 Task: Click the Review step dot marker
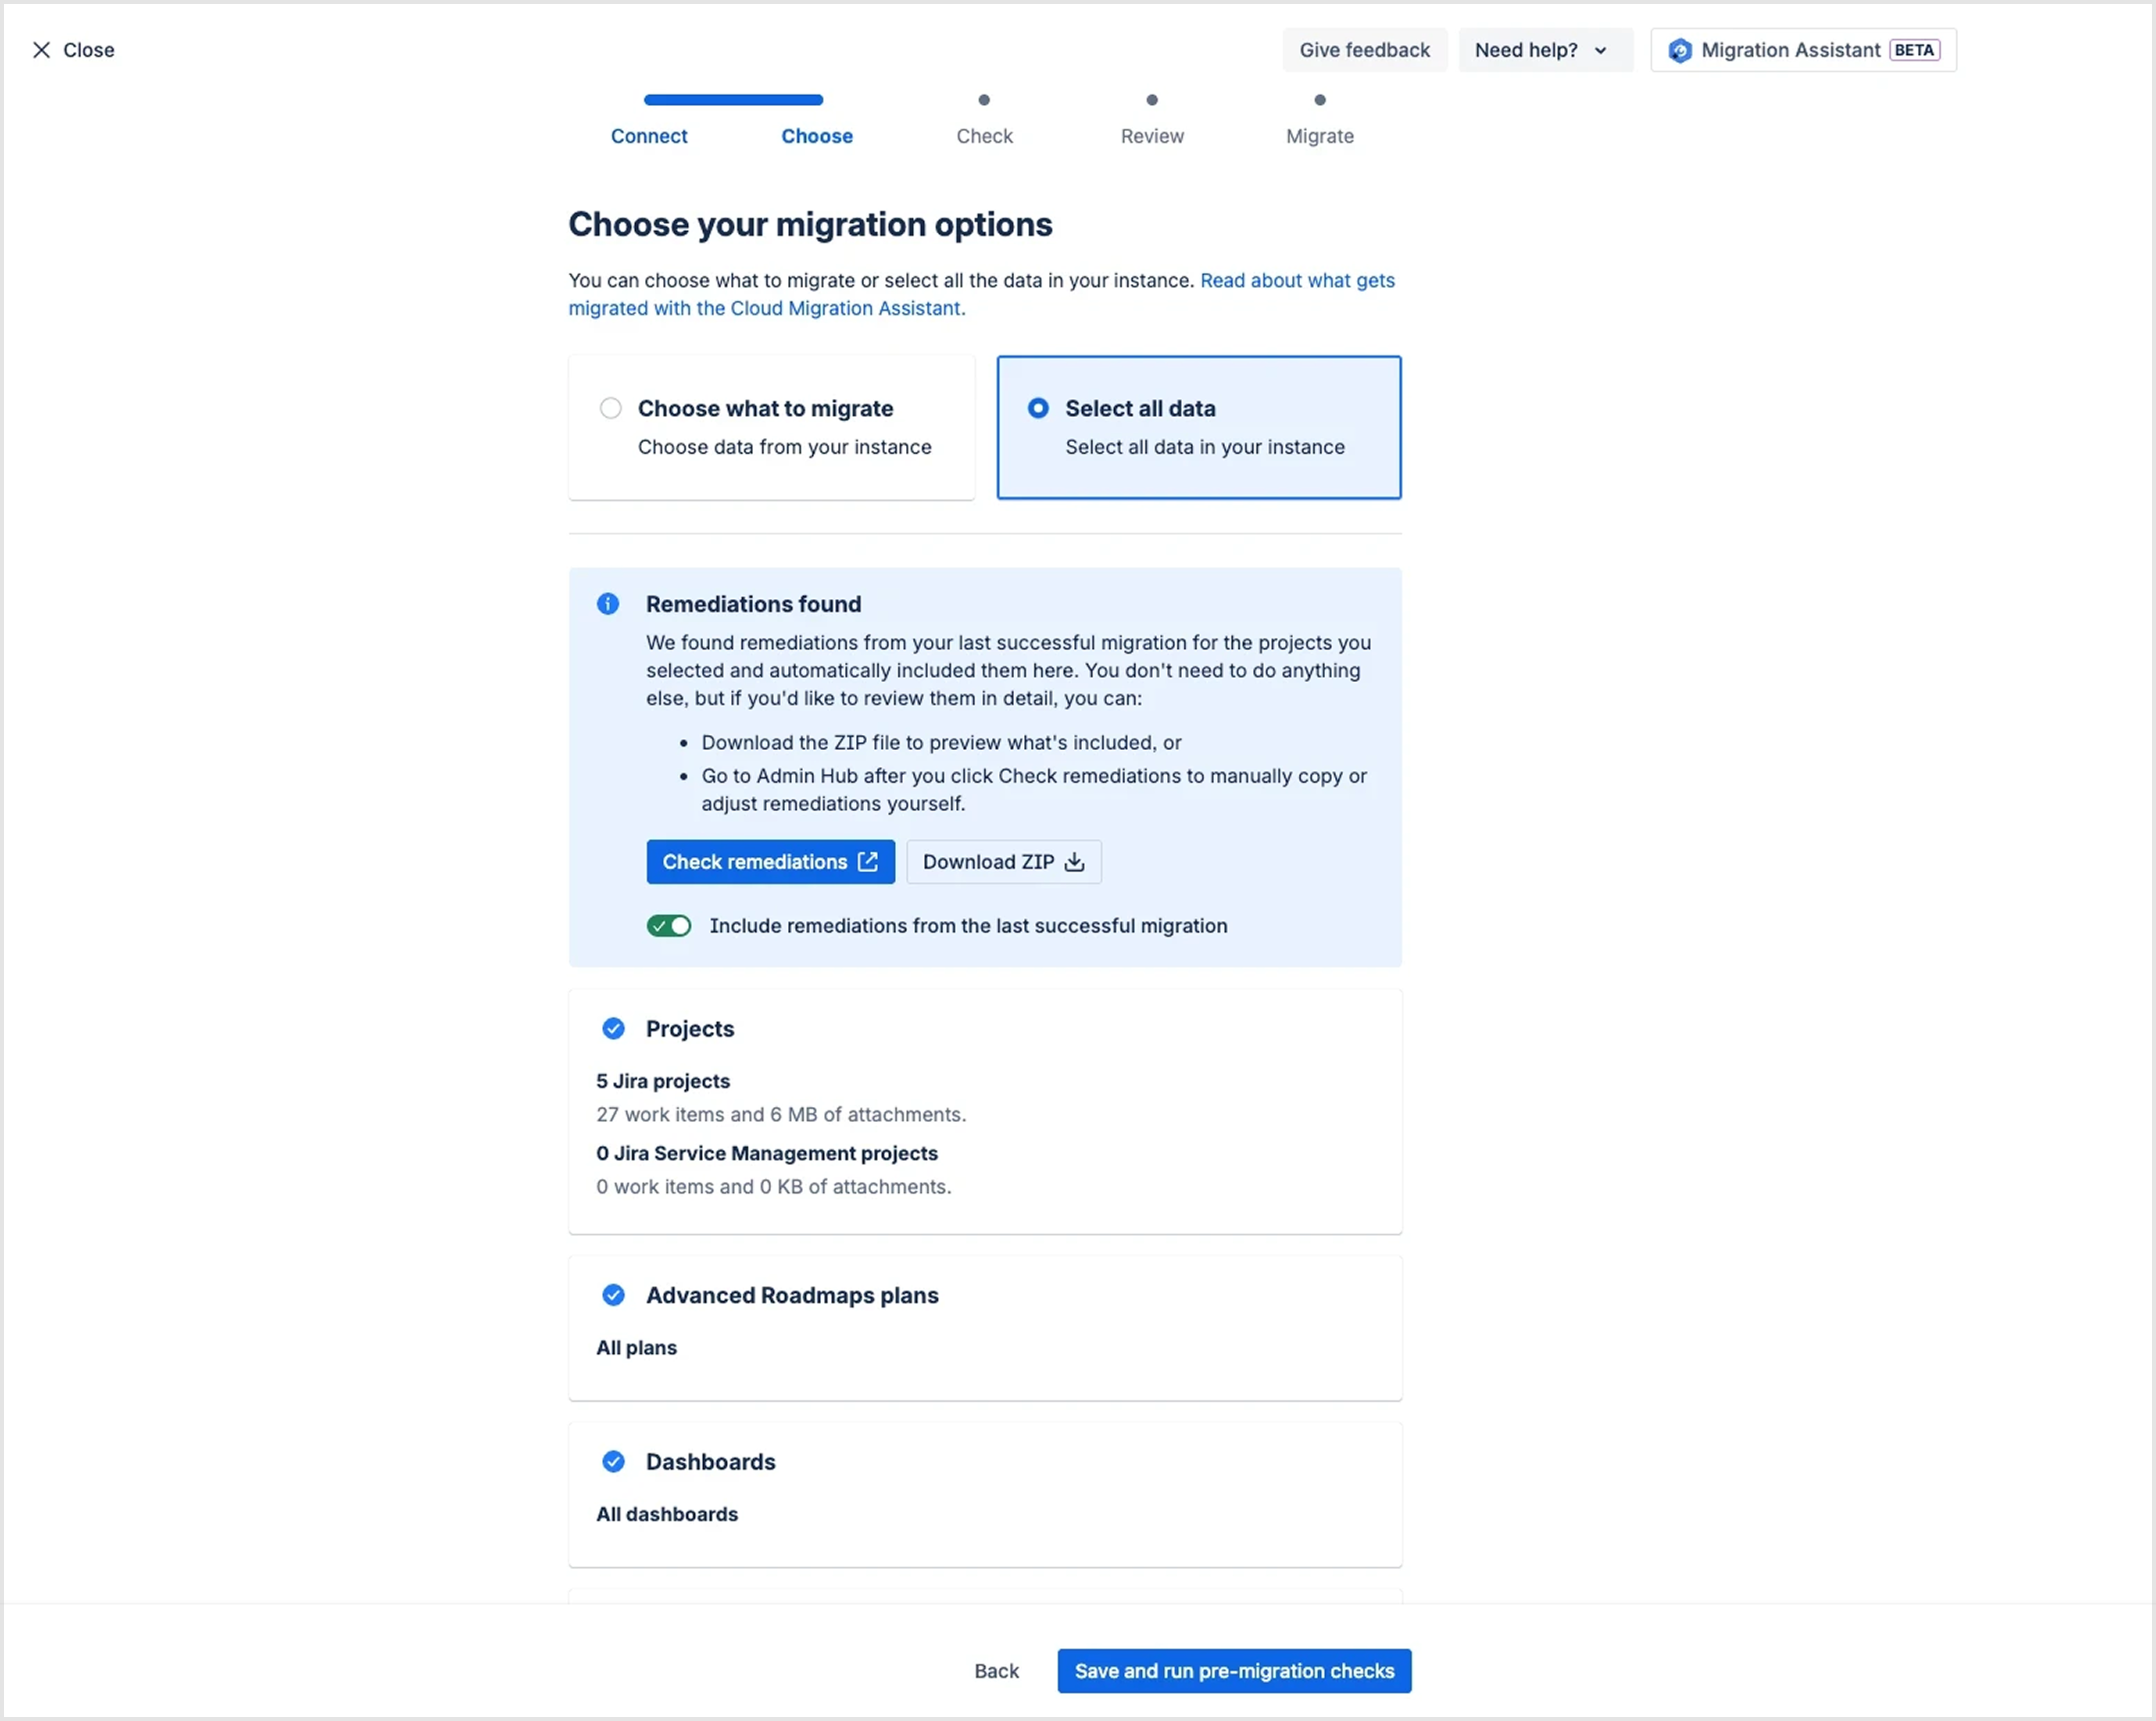pyautogui.click(x=1152, y=100)
